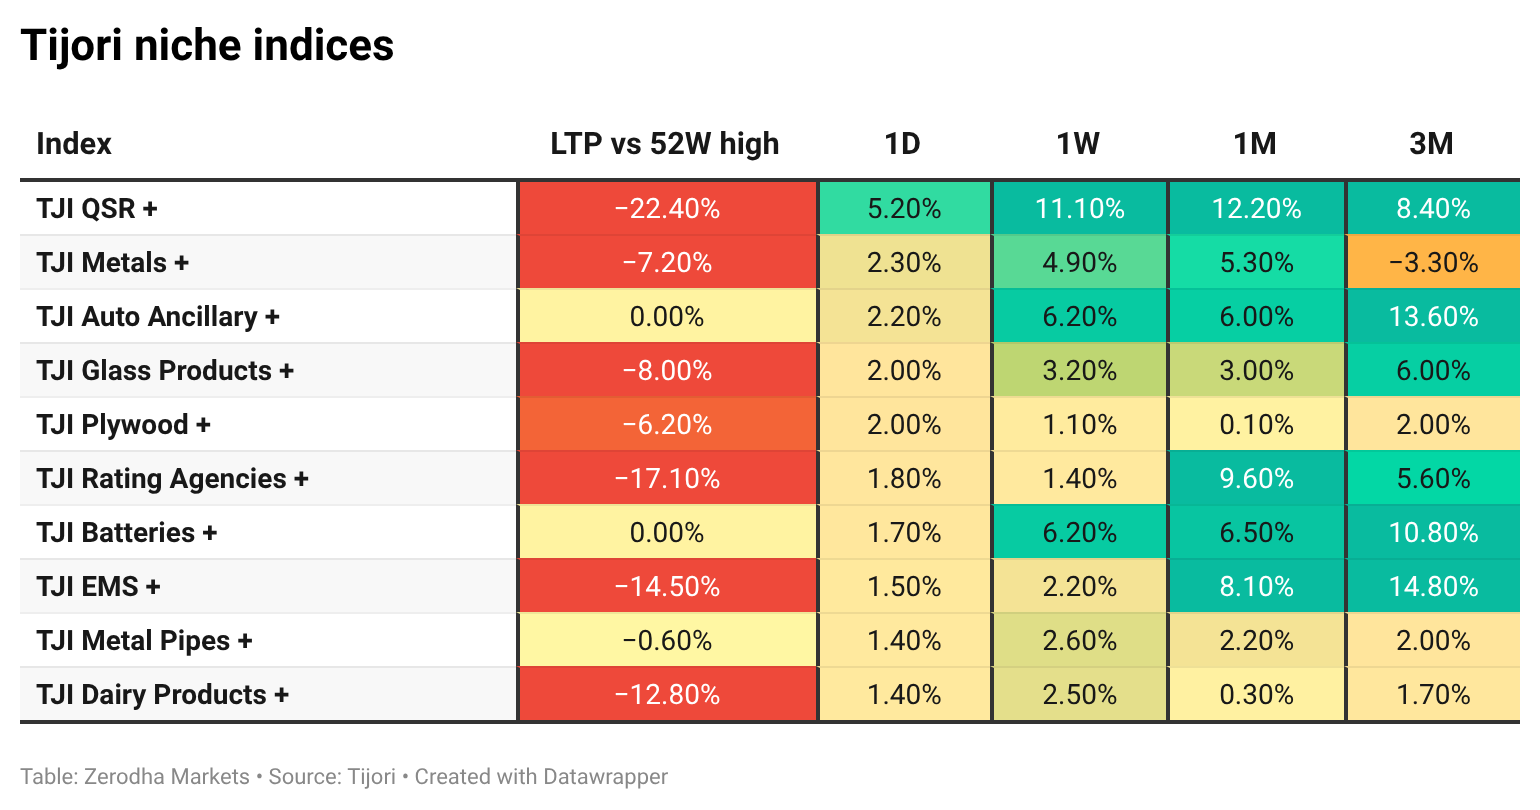
Task: Click the TJI Dairy Products + entry
Action: (x=162, y=695)
